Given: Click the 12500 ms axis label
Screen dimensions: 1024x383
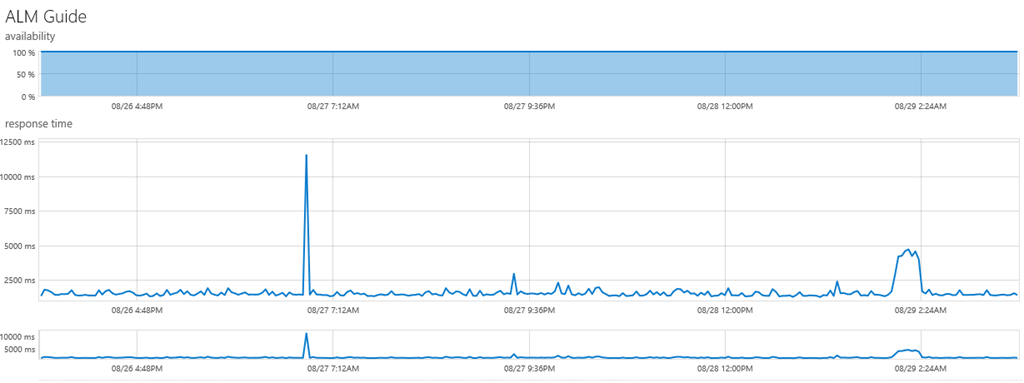Looking at the screenshot, I should 18,142.
